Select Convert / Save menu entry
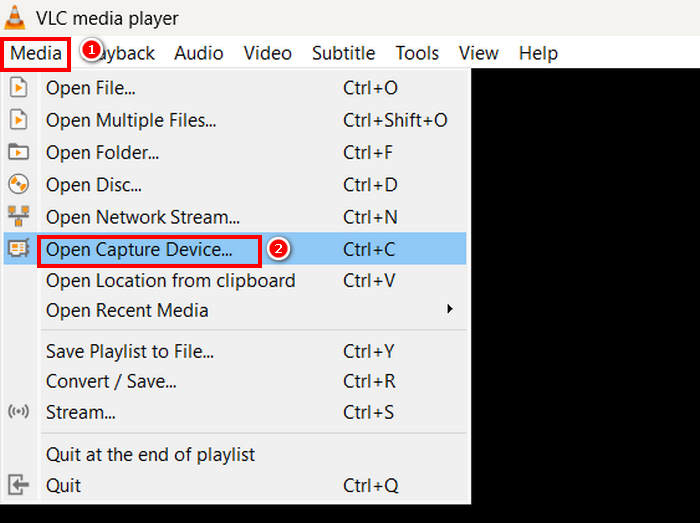Viewport: 700px width, 523px height. coord(111,381)
